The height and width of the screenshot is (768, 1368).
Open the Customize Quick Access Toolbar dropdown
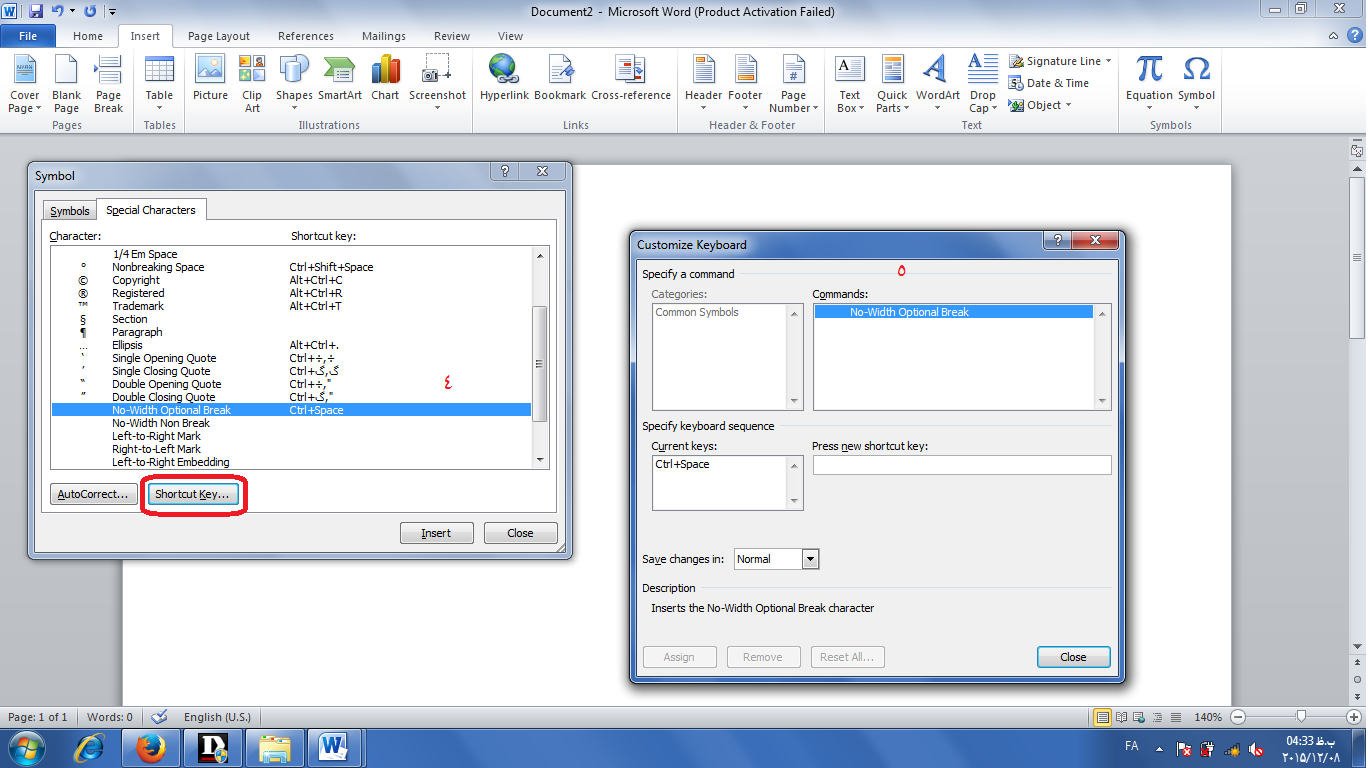[112, 12]
